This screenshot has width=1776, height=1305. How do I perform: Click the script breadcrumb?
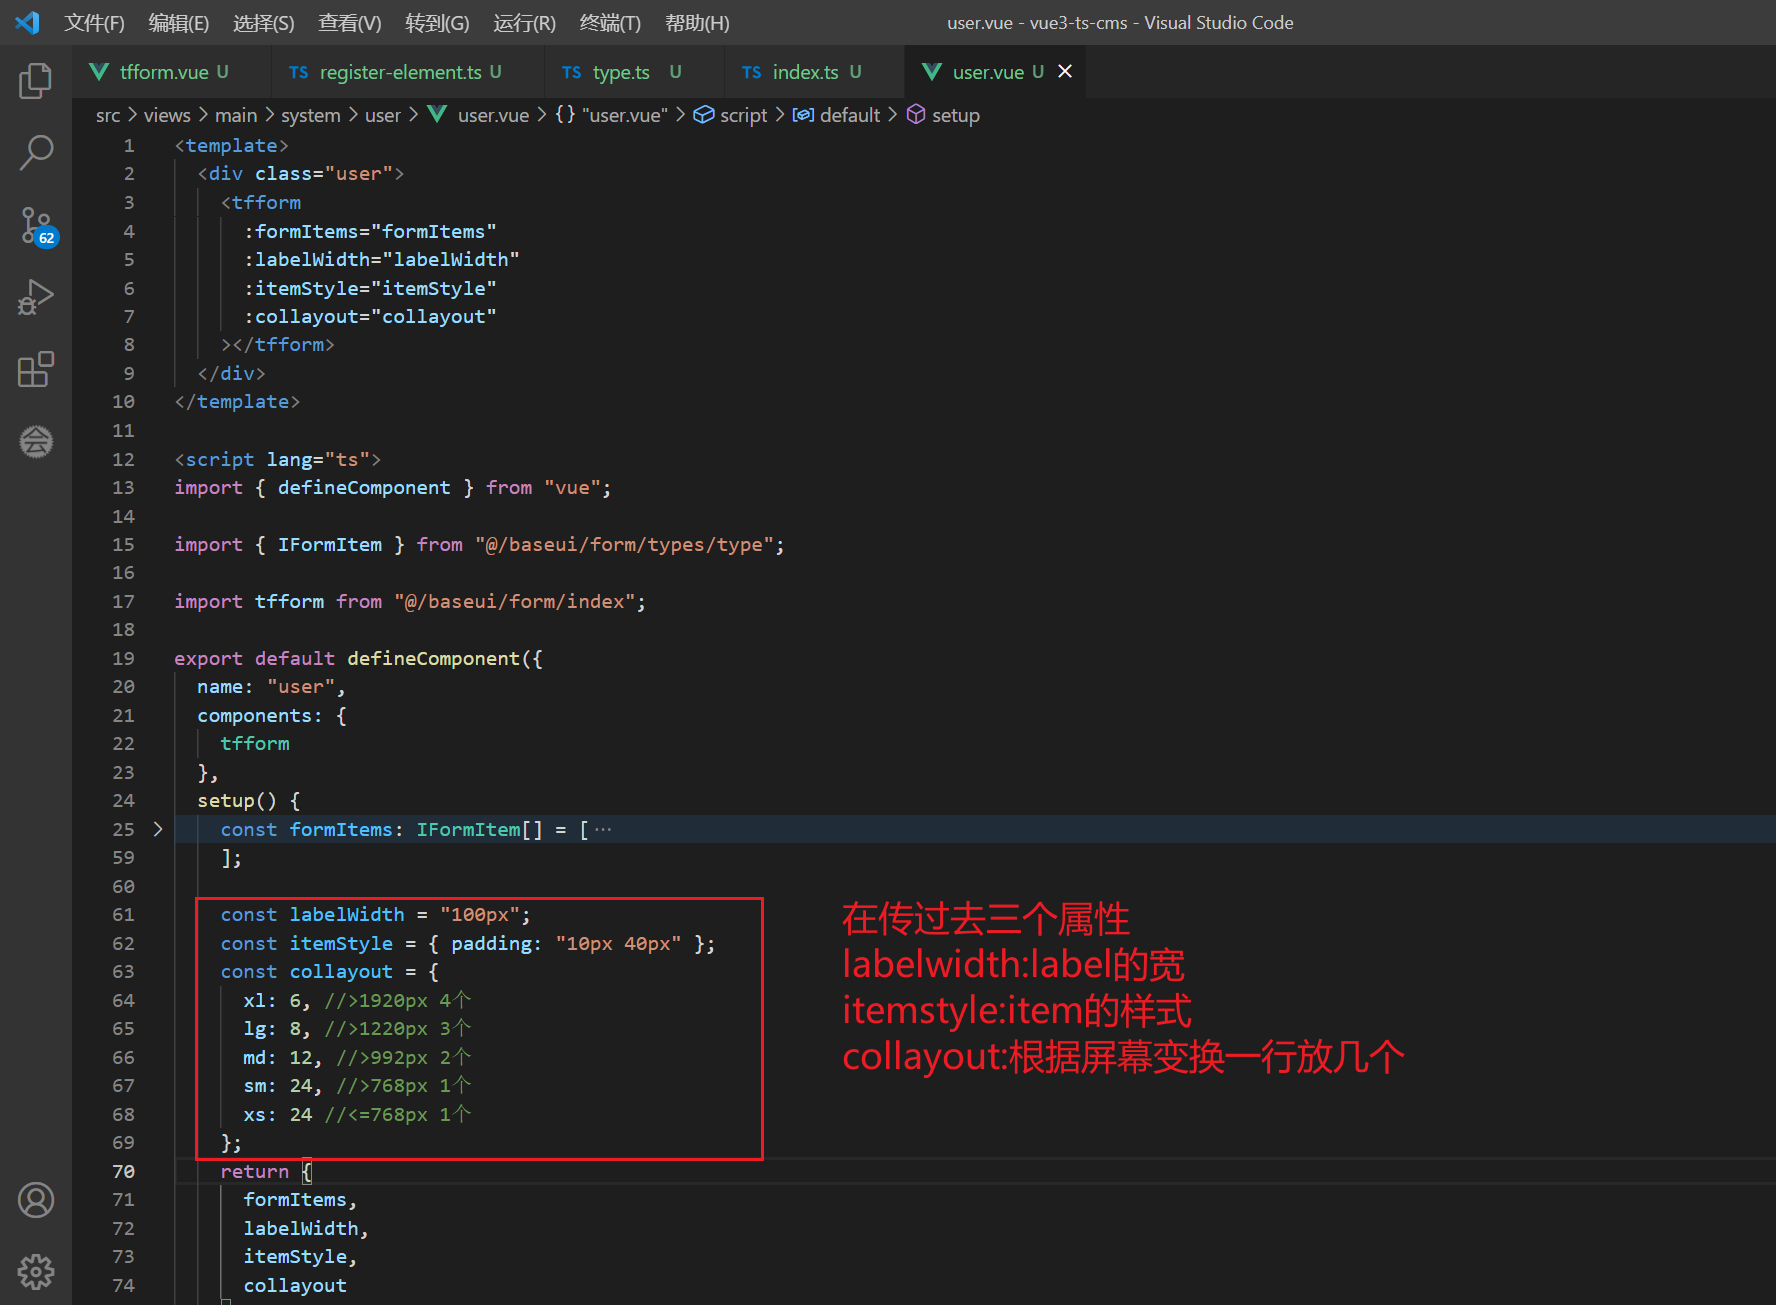click(730, 115)
